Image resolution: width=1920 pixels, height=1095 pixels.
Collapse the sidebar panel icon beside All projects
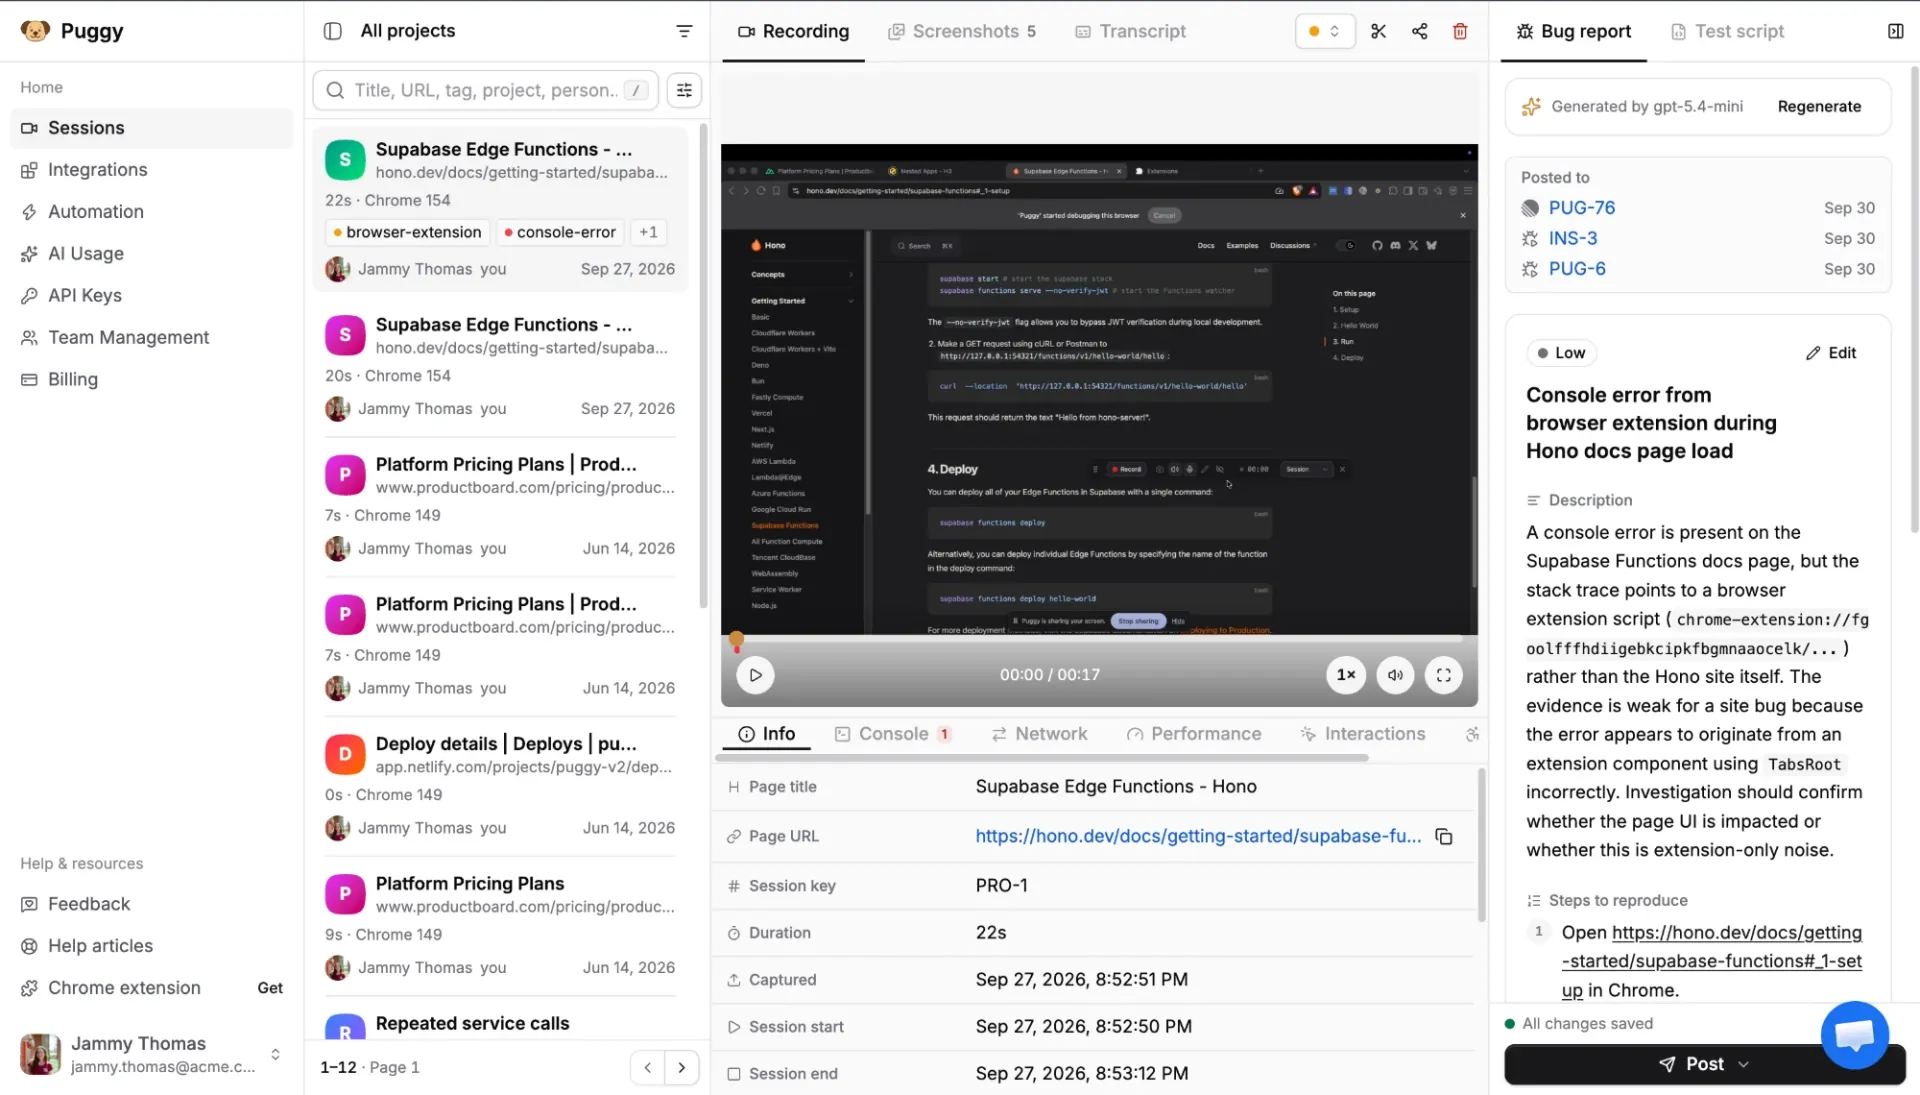[x=333, y=31]
